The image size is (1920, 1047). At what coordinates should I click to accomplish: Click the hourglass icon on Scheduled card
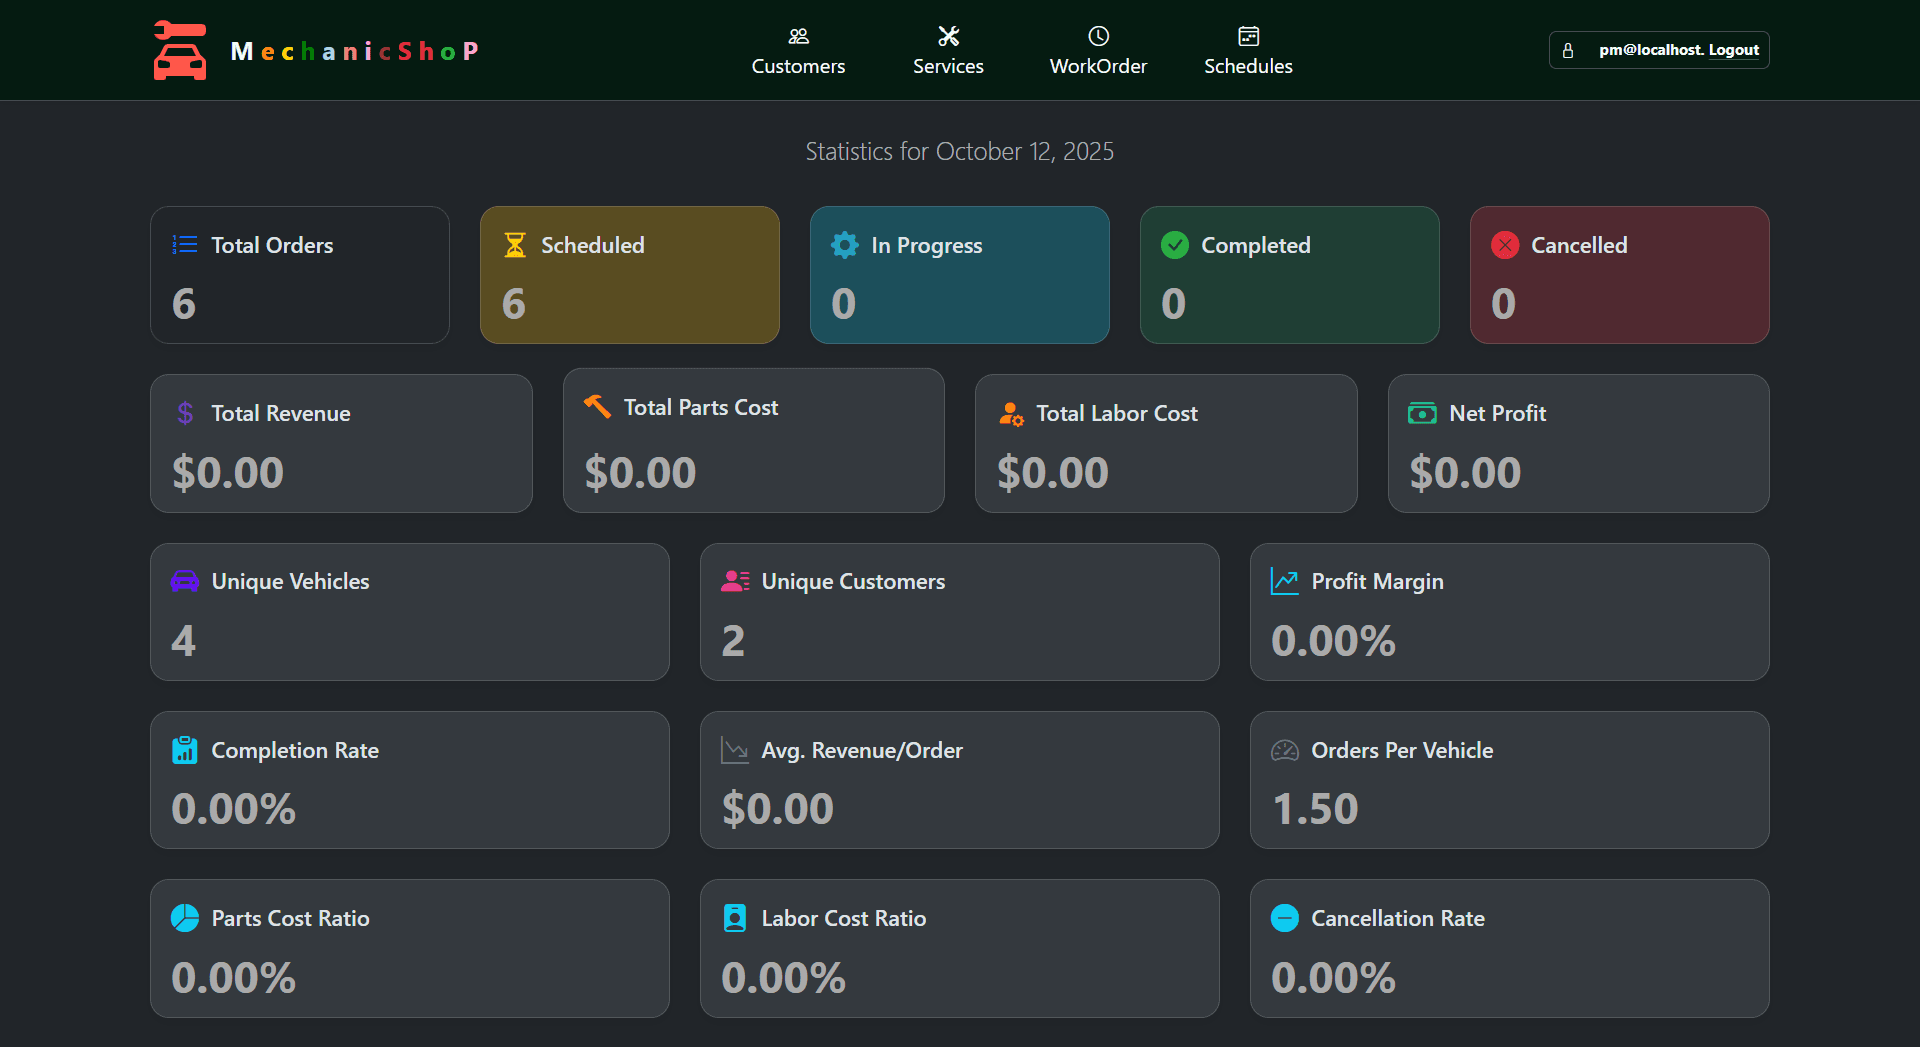[515, 245]
